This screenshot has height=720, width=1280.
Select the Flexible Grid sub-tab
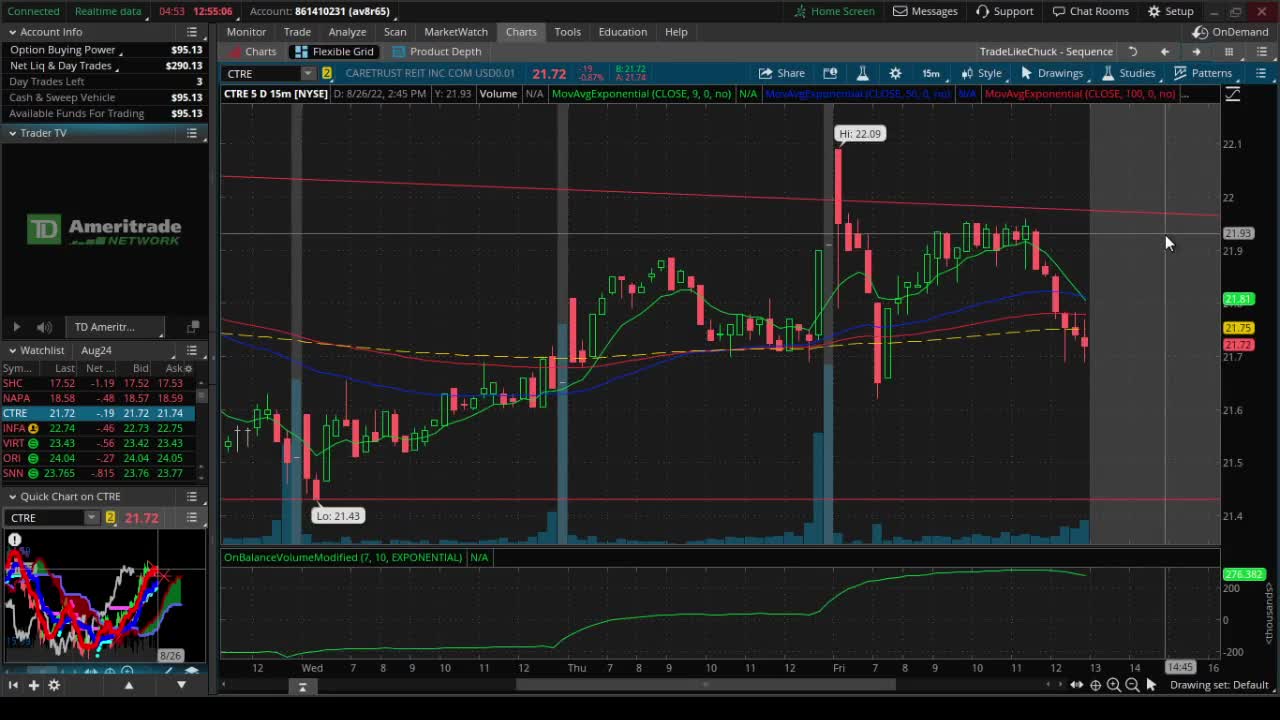pos(334,52)
